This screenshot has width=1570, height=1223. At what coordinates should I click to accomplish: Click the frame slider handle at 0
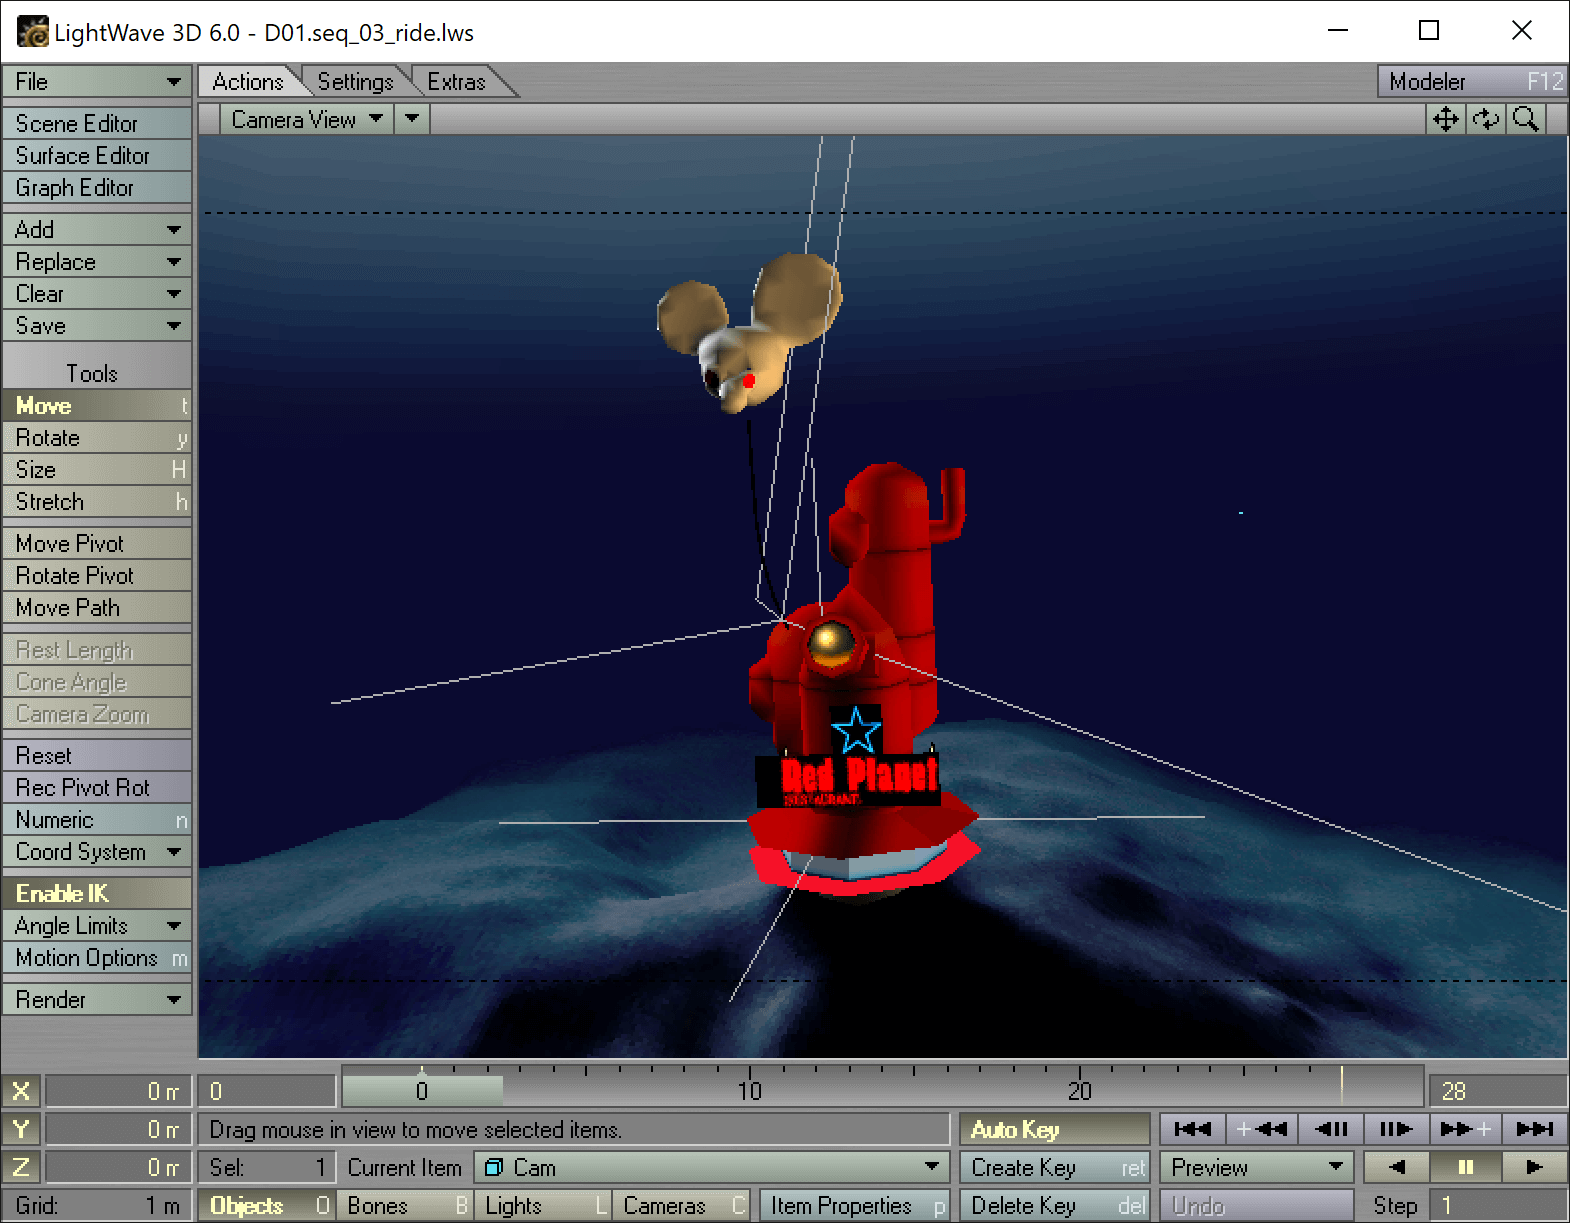(422, 1090)
